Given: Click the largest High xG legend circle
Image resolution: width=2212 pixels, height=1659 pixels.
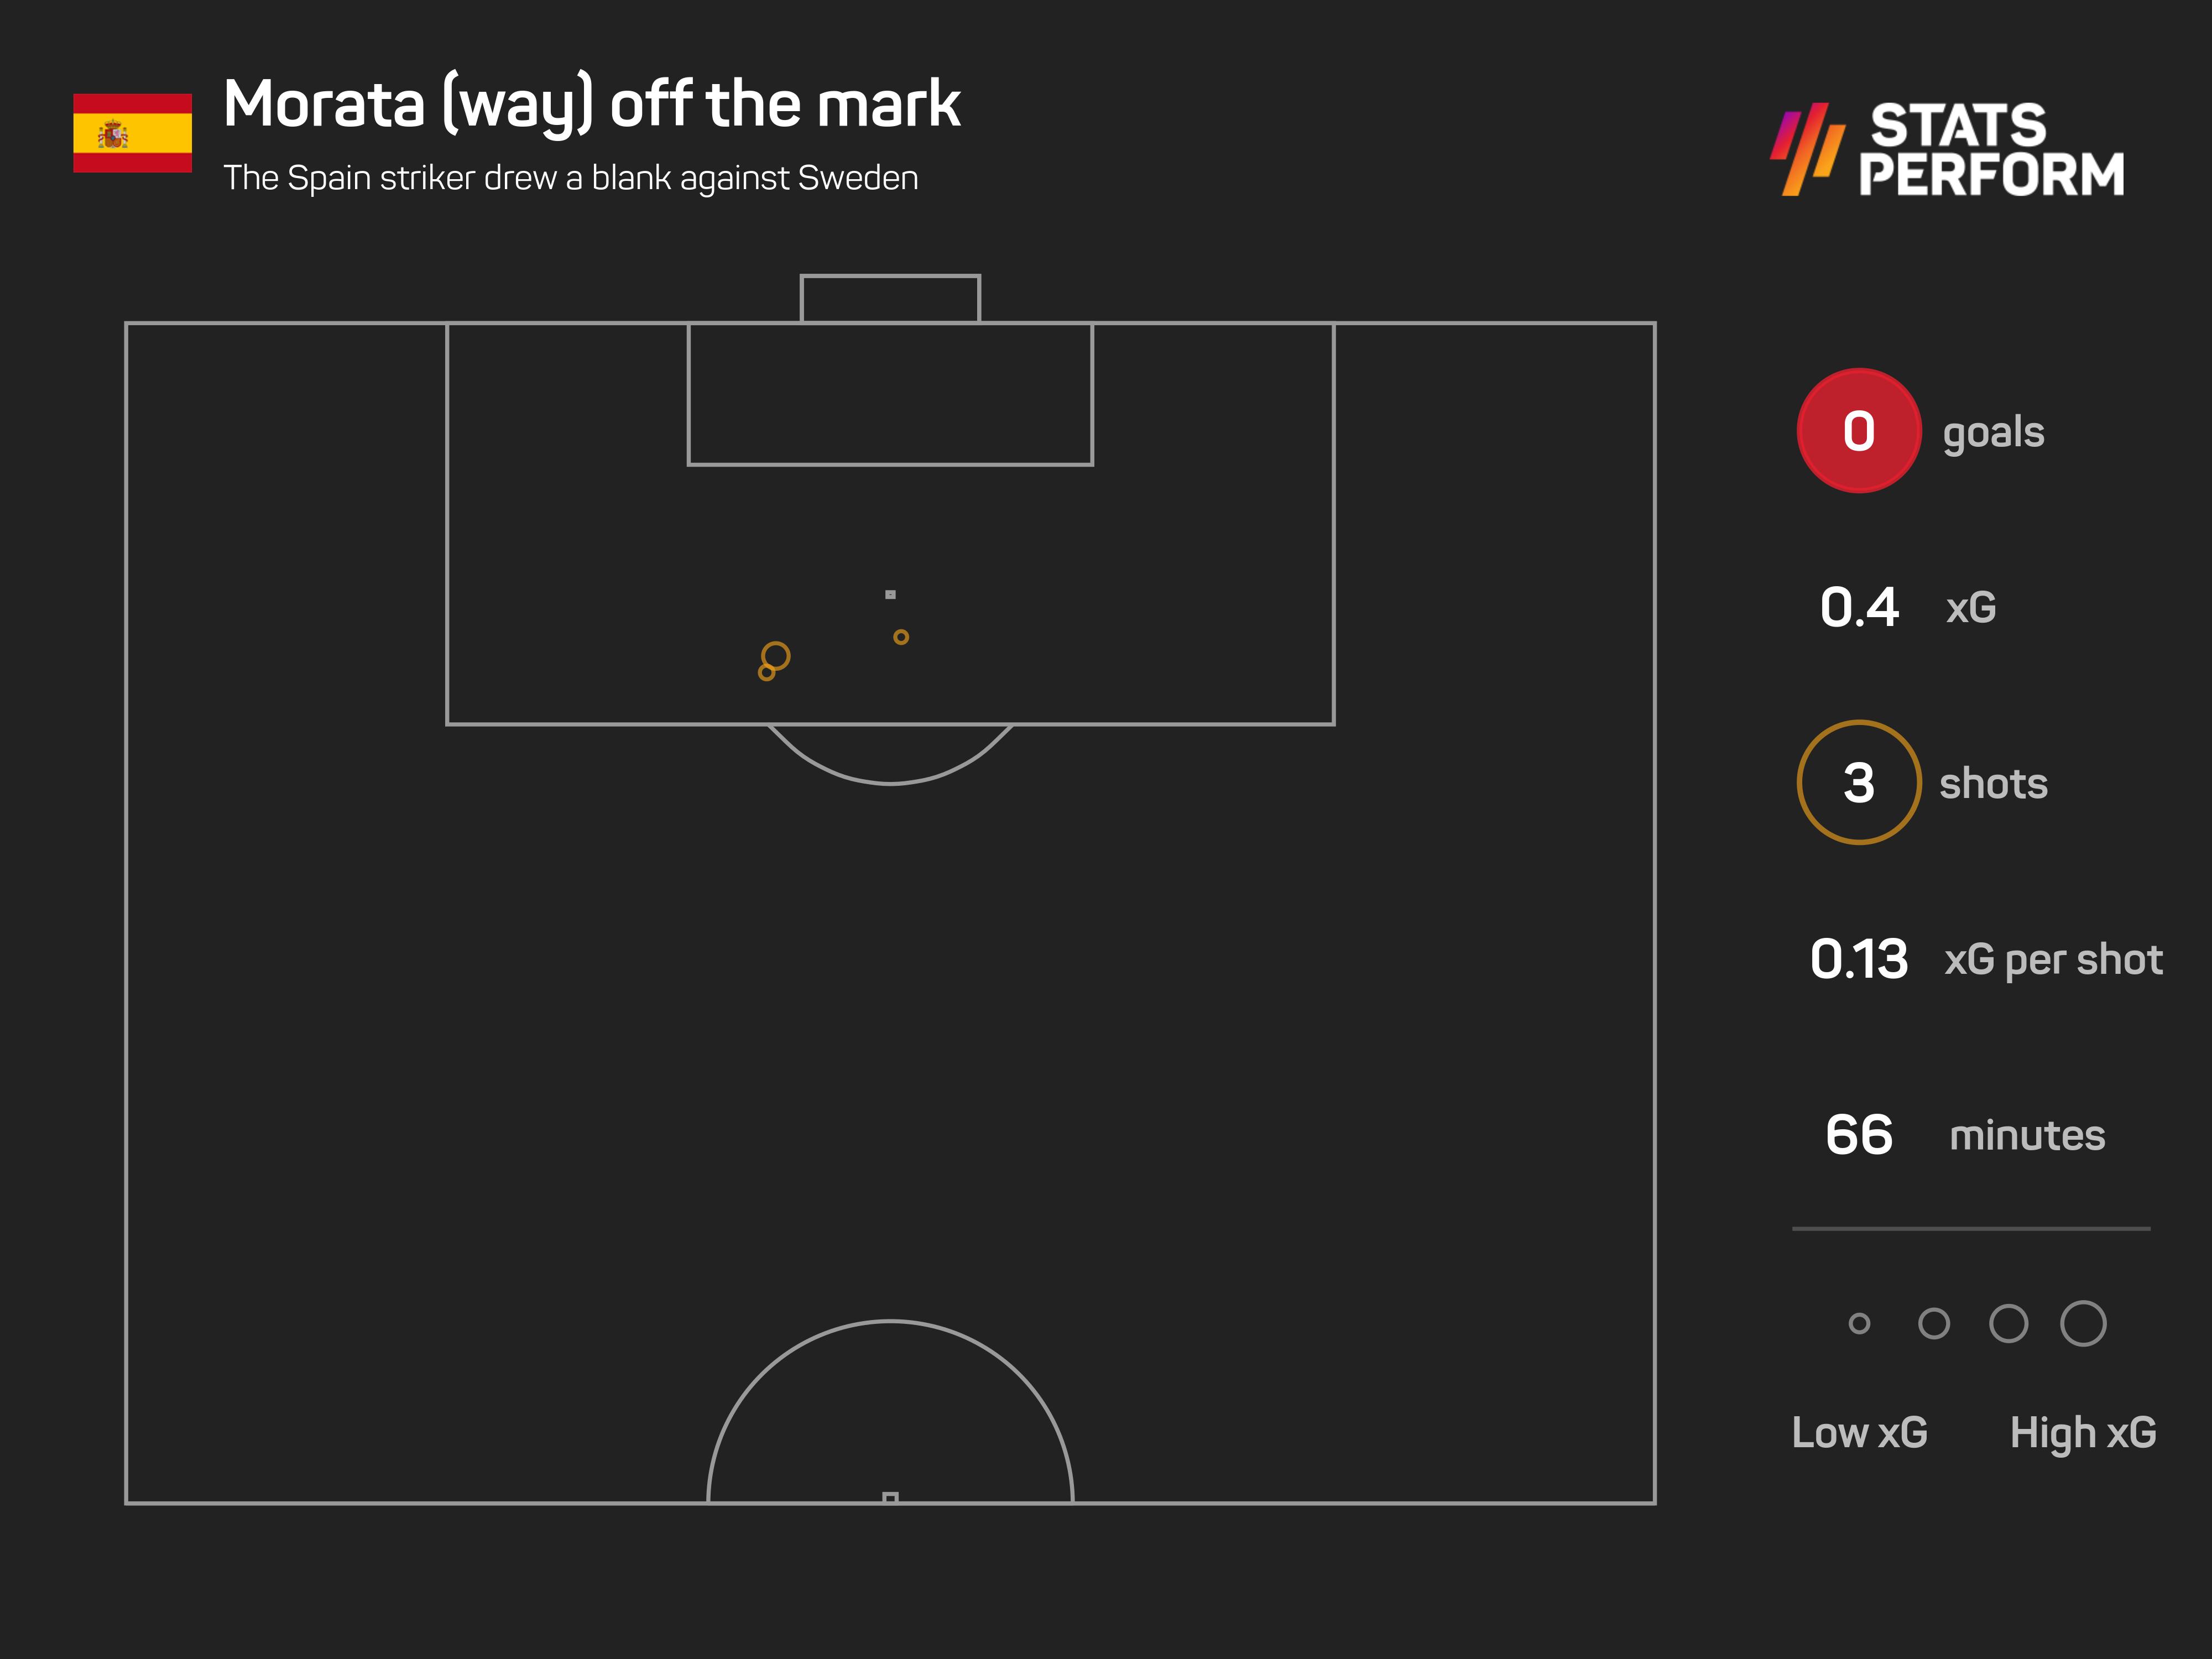Looking at the screenshot, I should pos(2084,1323).
